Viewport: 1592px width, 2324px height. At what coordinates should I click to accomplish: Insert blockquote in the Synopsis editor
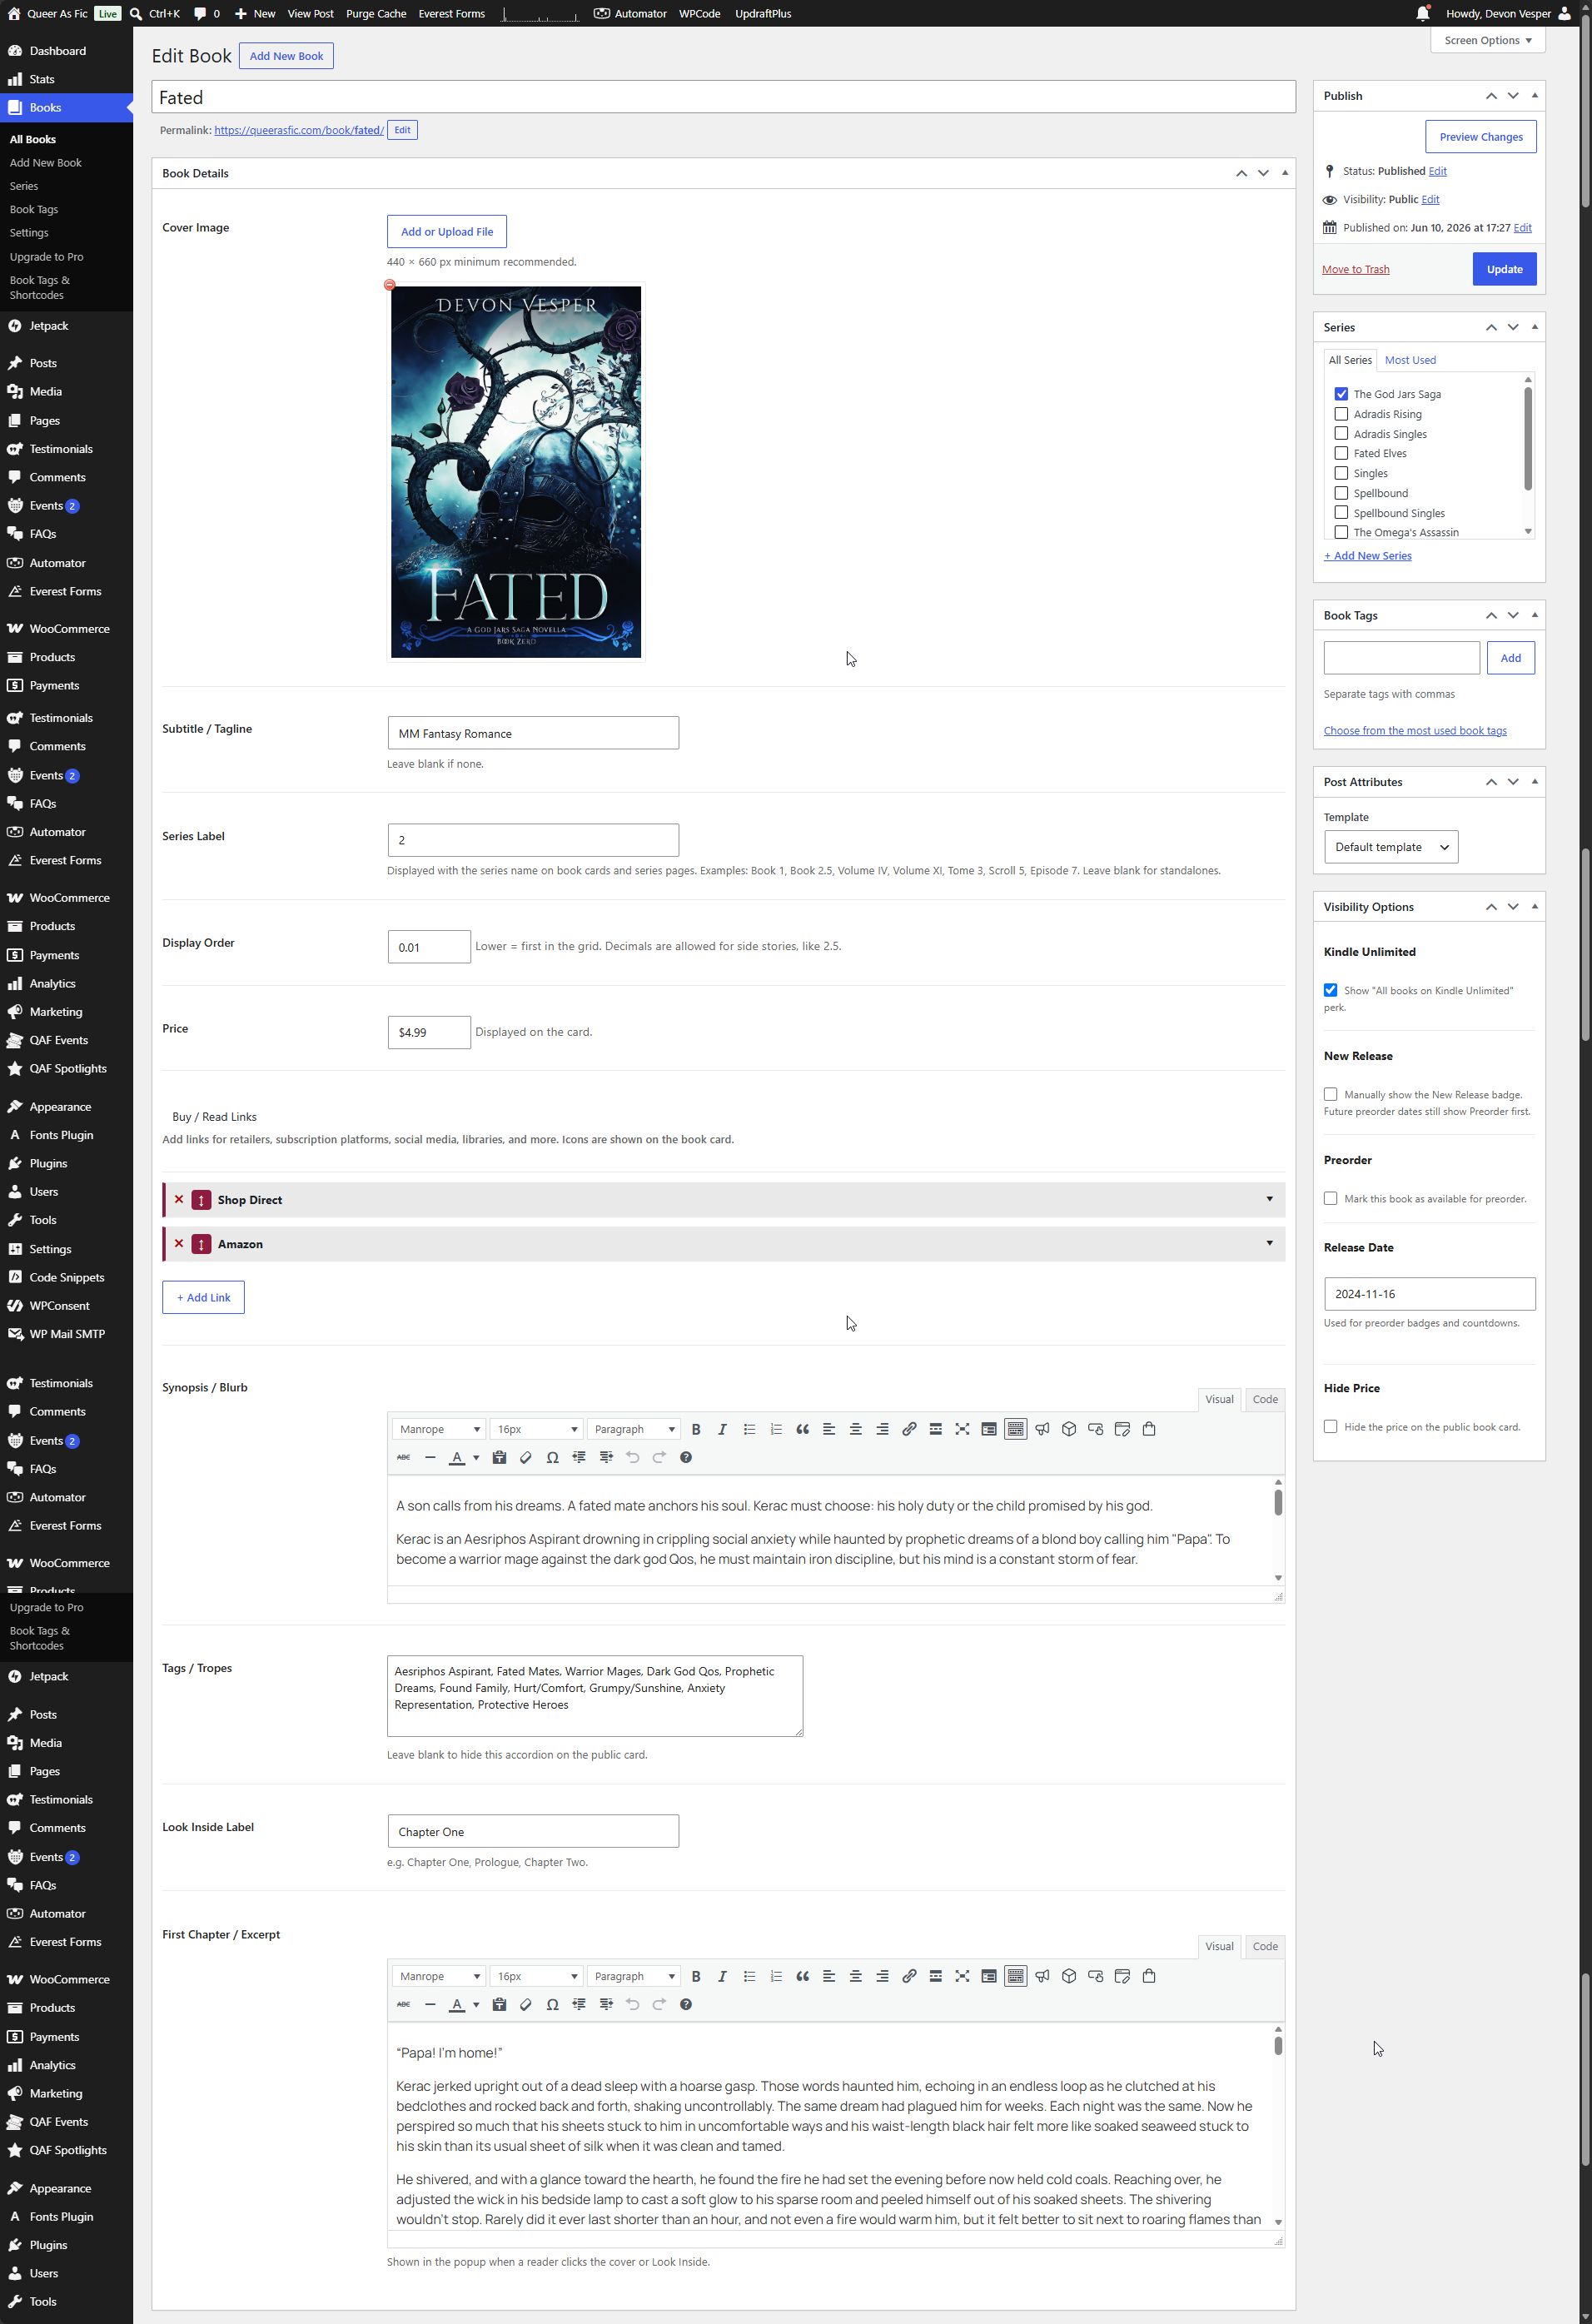802,1429
